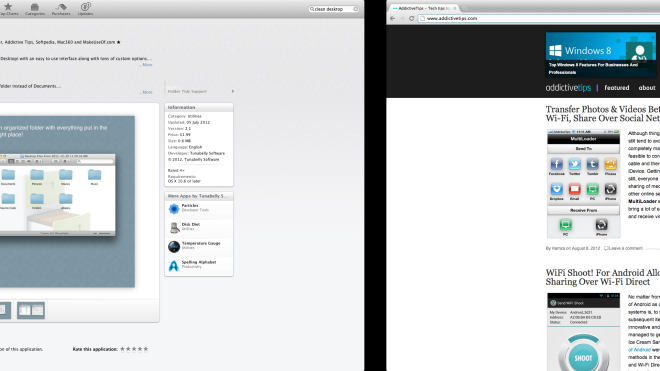
Task: Click the 'of Android' blue link text
Action: (x=639, y=350)
